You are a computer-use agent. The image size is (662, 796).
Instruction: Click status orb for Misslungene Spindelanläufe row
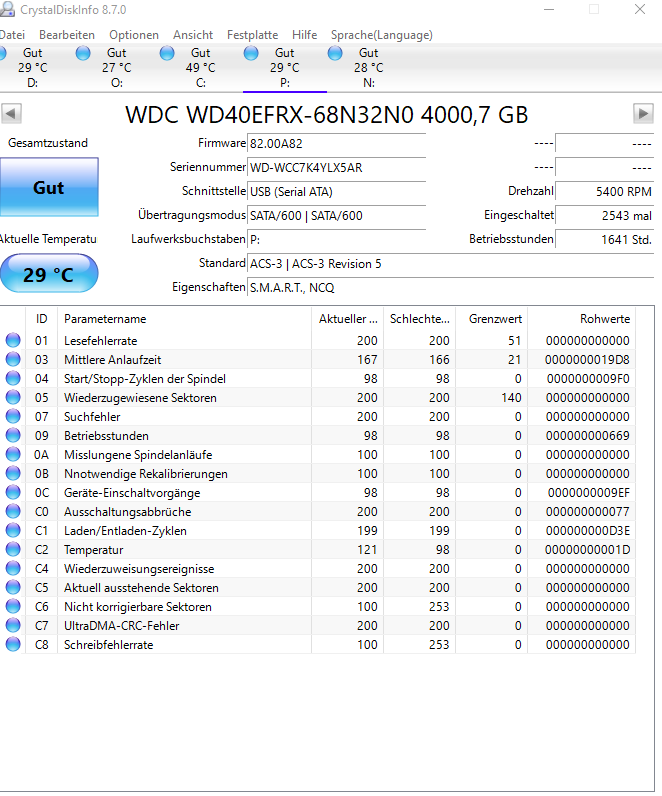(13, 454)
